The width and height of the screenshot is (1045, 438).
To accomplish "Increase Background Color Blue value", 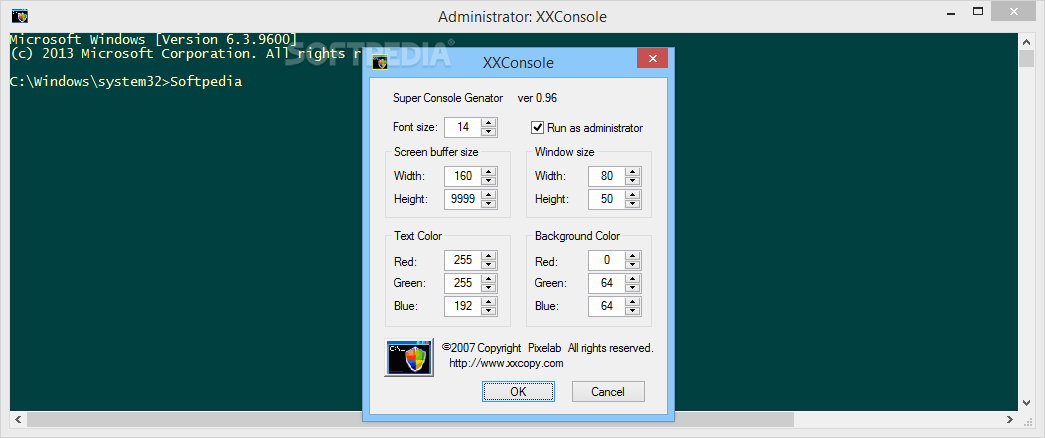I will [633, 302].
